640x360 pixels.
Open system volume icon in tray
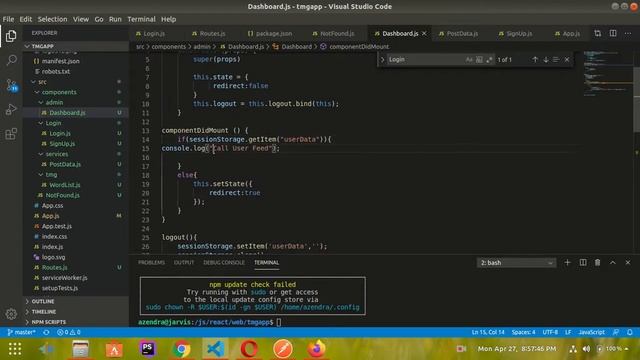(587, 349)
